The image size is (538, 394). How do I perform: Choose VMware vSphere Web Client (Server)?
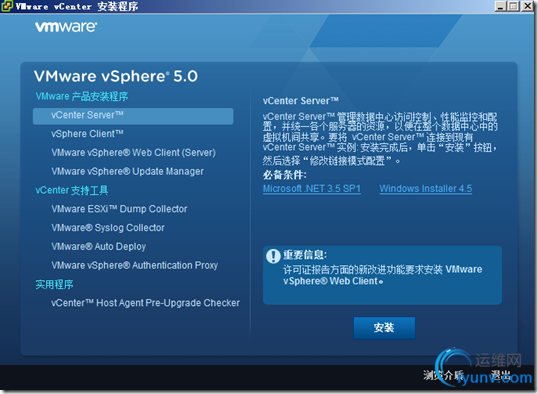tap(133, 152)
